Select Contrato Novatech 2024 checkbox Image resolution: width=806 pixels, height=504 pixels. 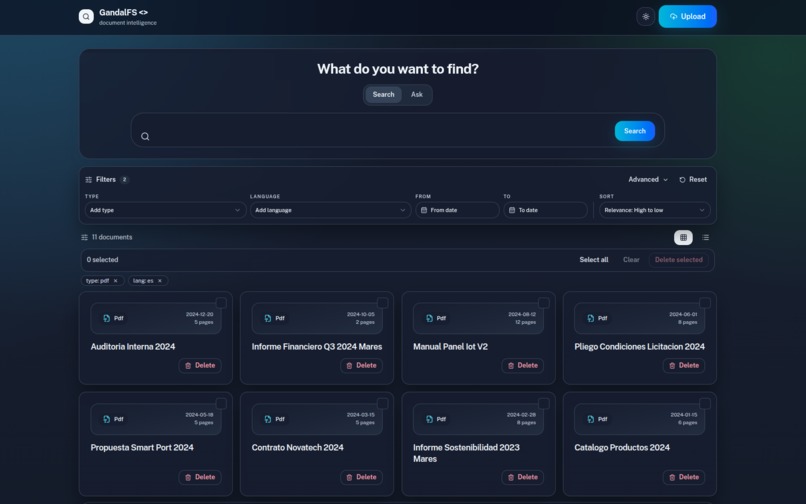(382, 403)
